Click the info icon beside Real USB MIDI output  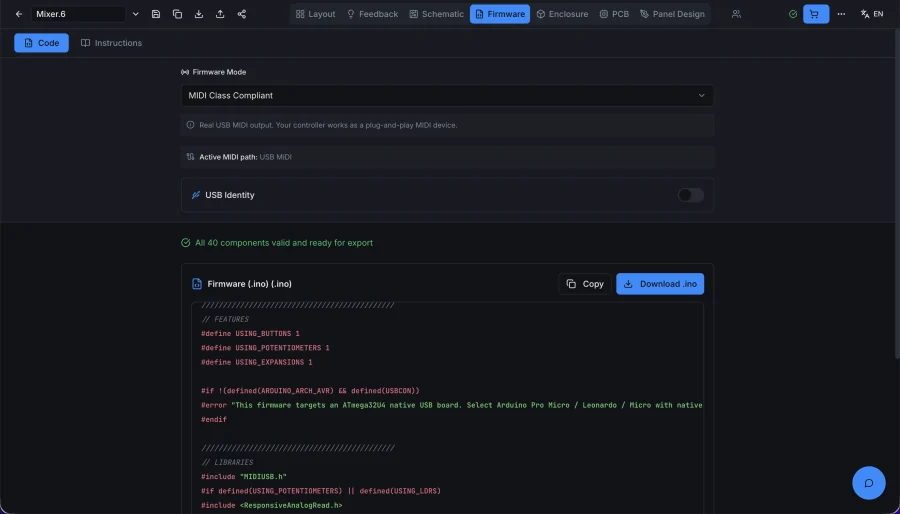tap(191, 125)
